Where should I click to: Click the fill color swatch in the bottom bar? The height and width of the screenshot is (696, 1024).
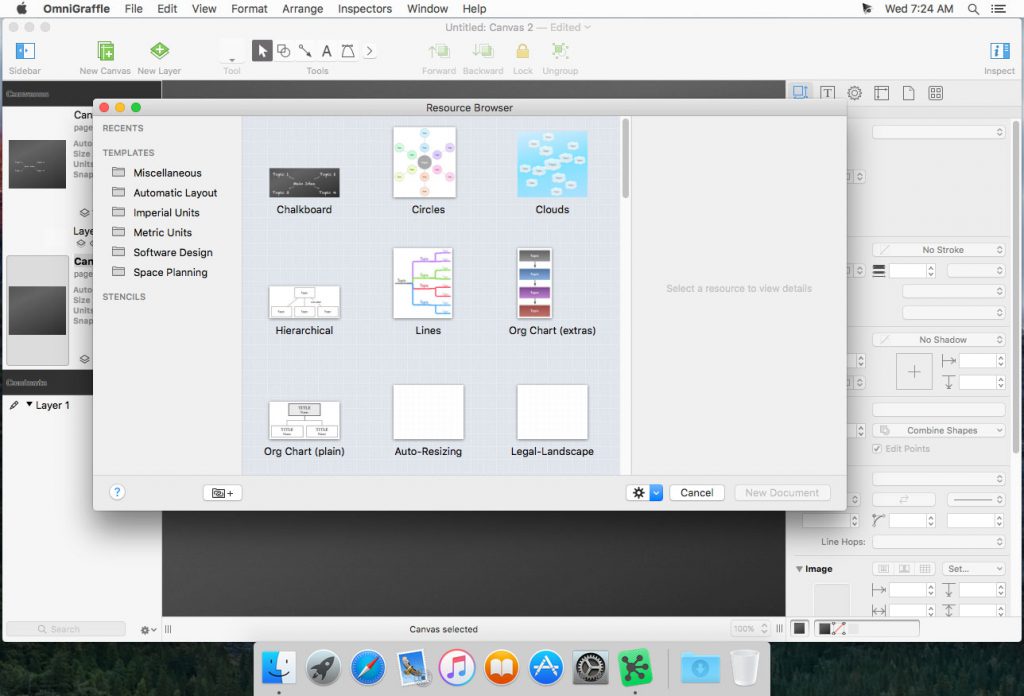800,628
